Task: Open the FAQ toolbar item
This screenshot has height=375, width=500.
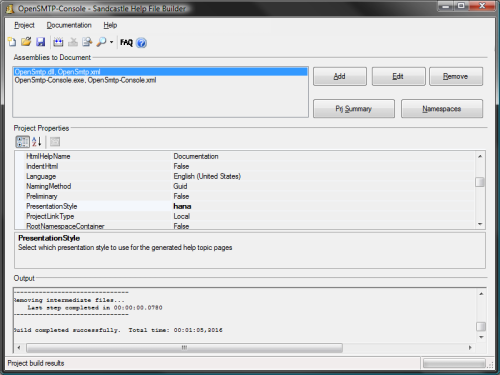Action: pyautogui.click(x=126, y=42)
